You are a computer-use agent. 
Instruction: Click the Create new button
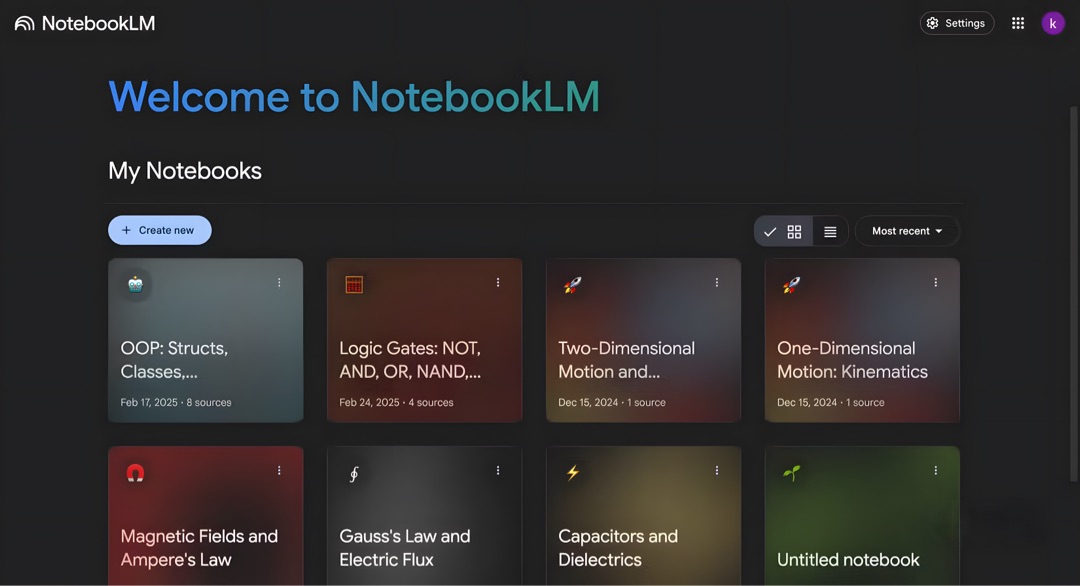(160, 230)
